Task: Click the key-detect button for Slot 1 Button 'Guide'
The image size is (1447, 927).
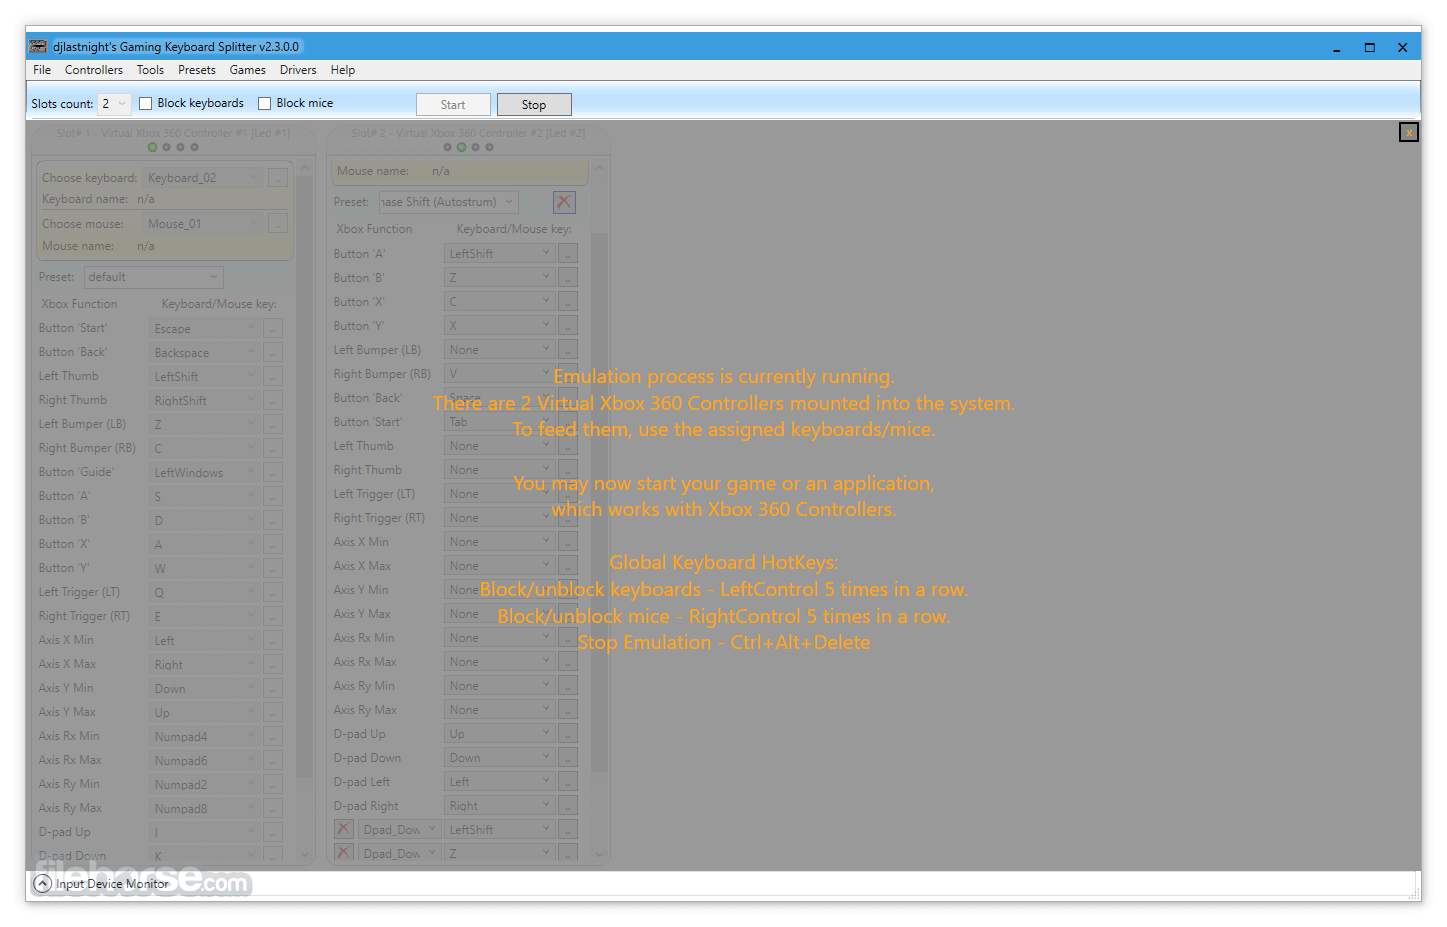Action: (273, 473)
